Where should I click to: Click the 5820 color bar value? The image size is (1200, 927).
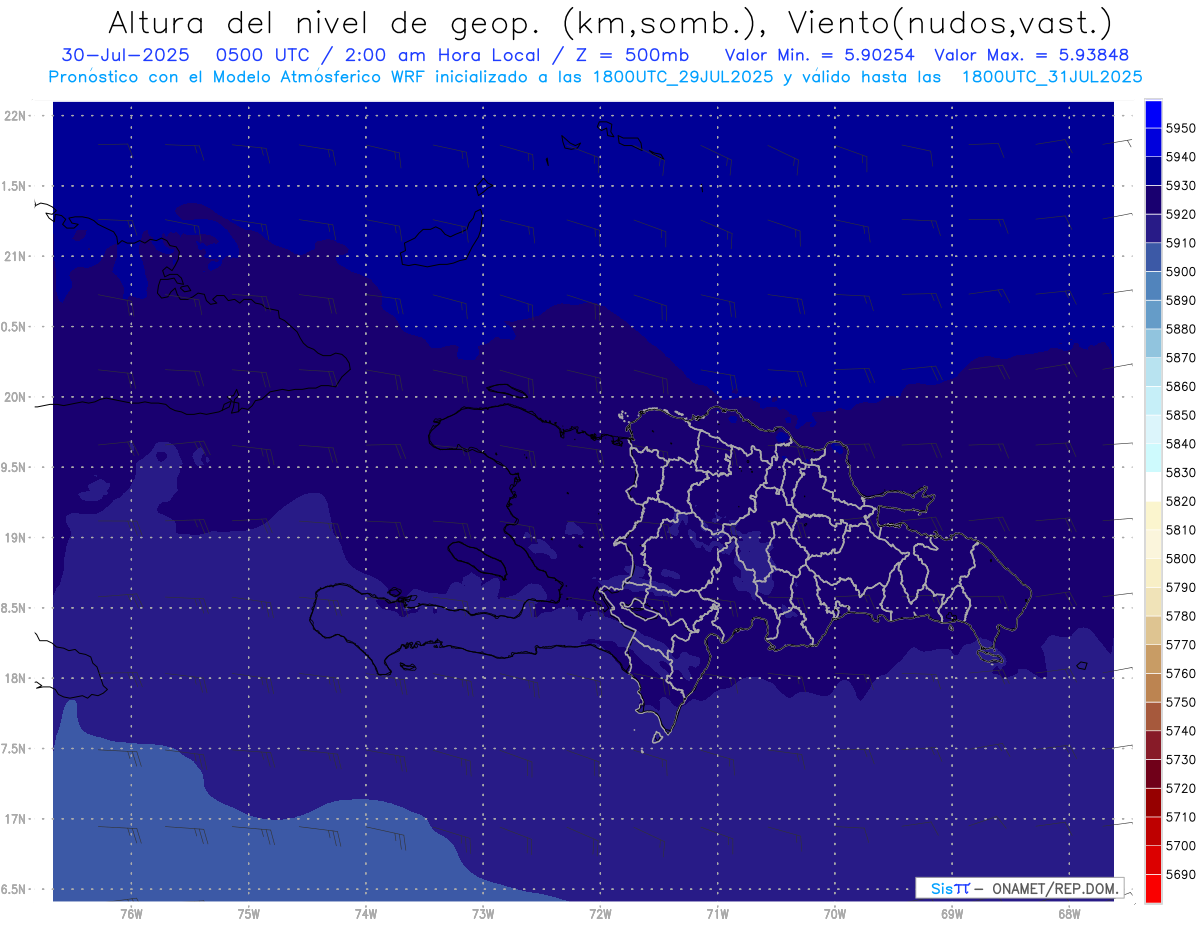[x=1180, y=501]
